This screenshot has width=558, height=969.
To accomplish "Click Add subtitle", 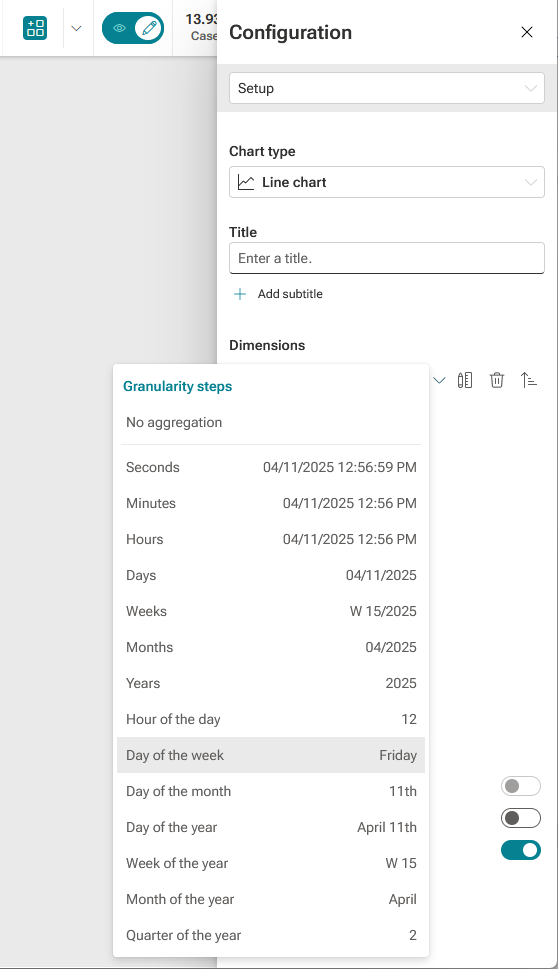I will (x=290, y=294).
